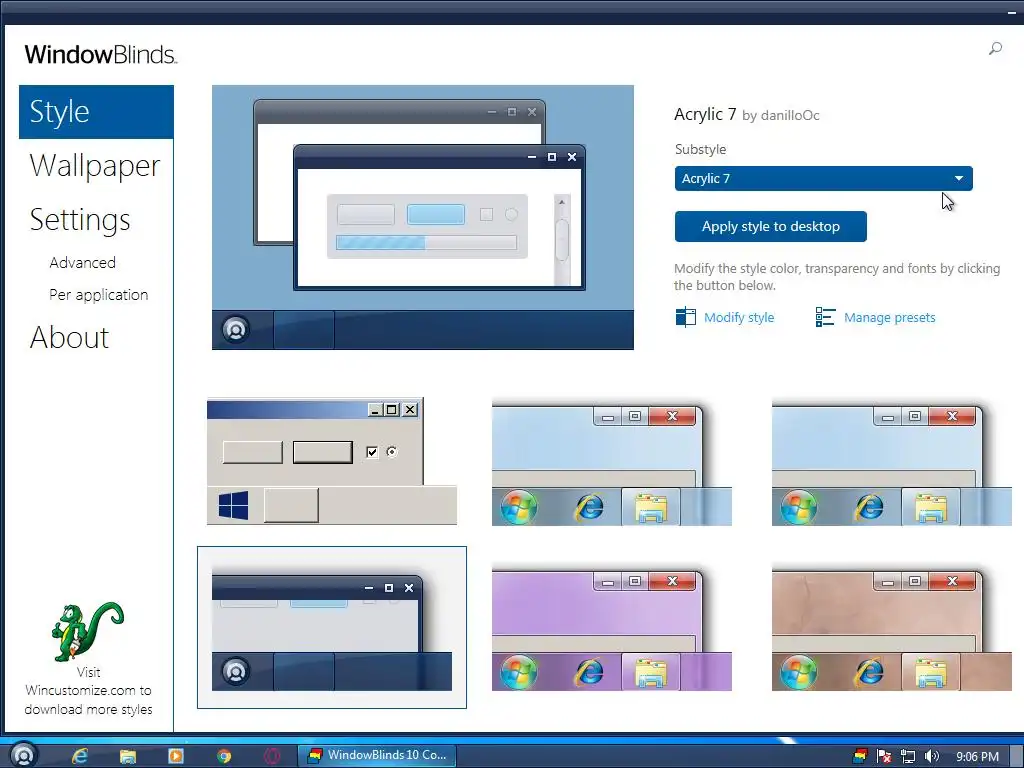Visit Wincustomize.com download more styles link
Screen dimensions: 1024x768
[88, 690]
